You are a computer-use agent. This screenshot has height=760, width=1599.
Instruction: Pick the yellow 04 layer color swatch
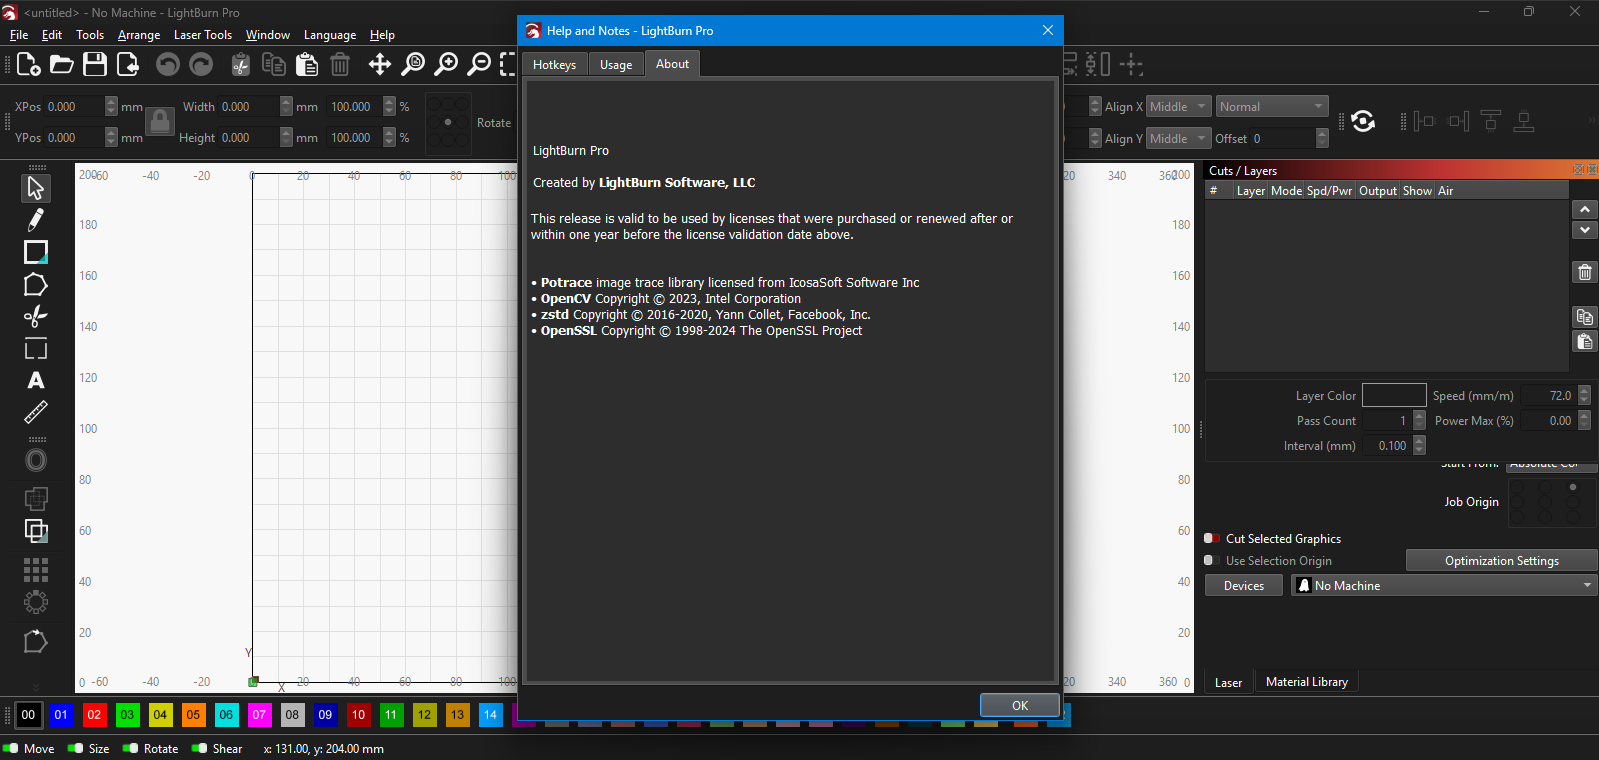coord(160,715)
